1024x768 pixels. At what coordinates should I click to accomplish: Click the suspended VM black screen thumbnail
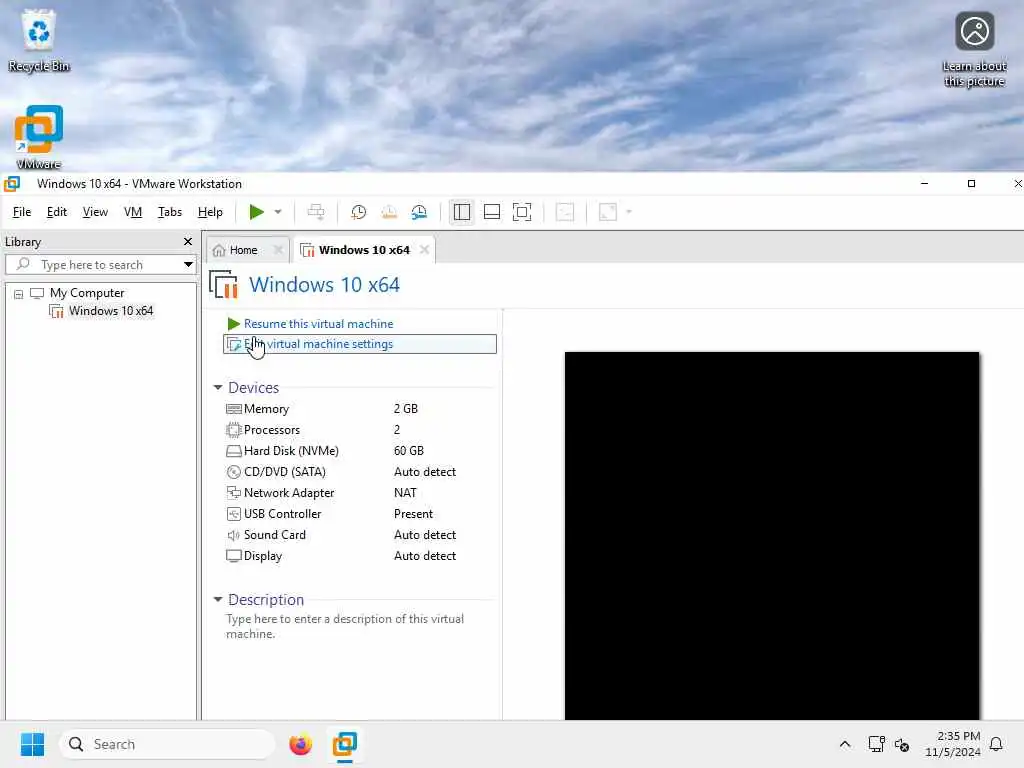[772, 536]
